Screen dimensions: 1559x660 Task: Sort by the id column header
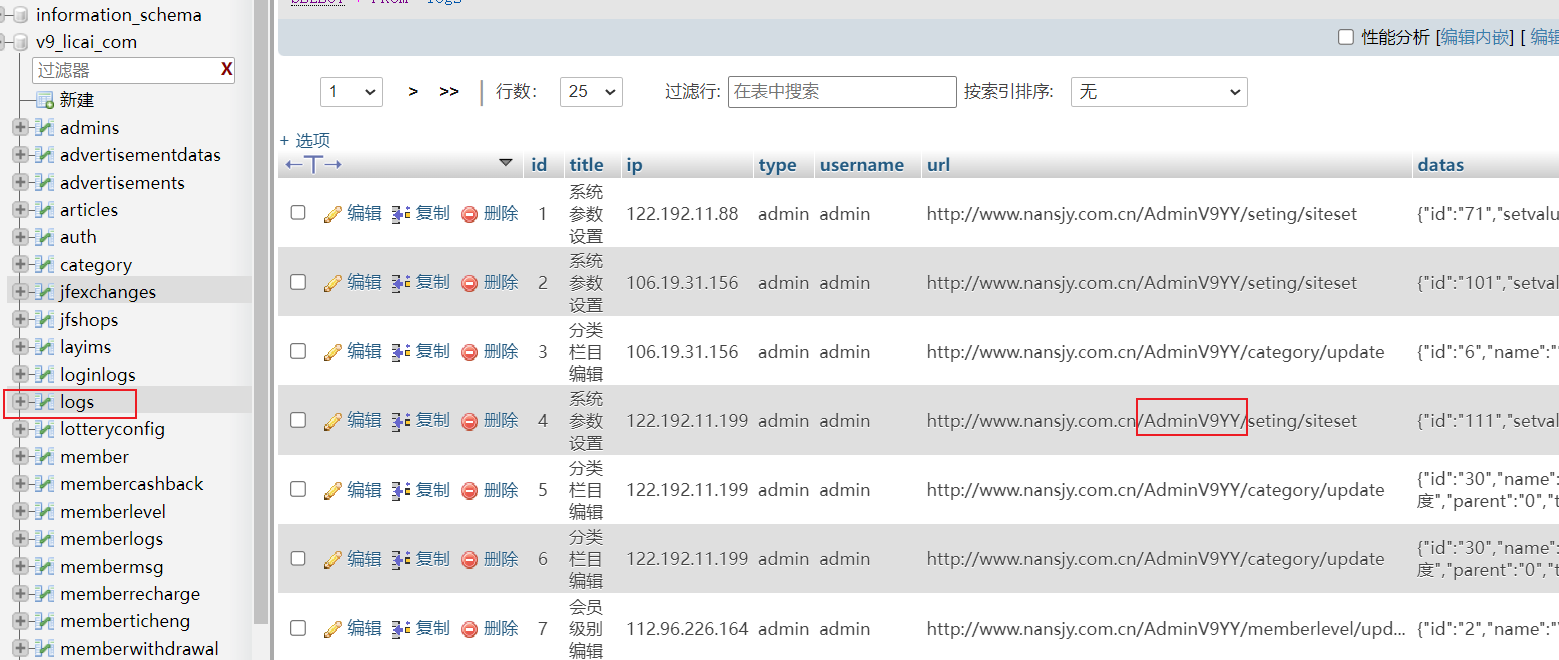(539, 165)
